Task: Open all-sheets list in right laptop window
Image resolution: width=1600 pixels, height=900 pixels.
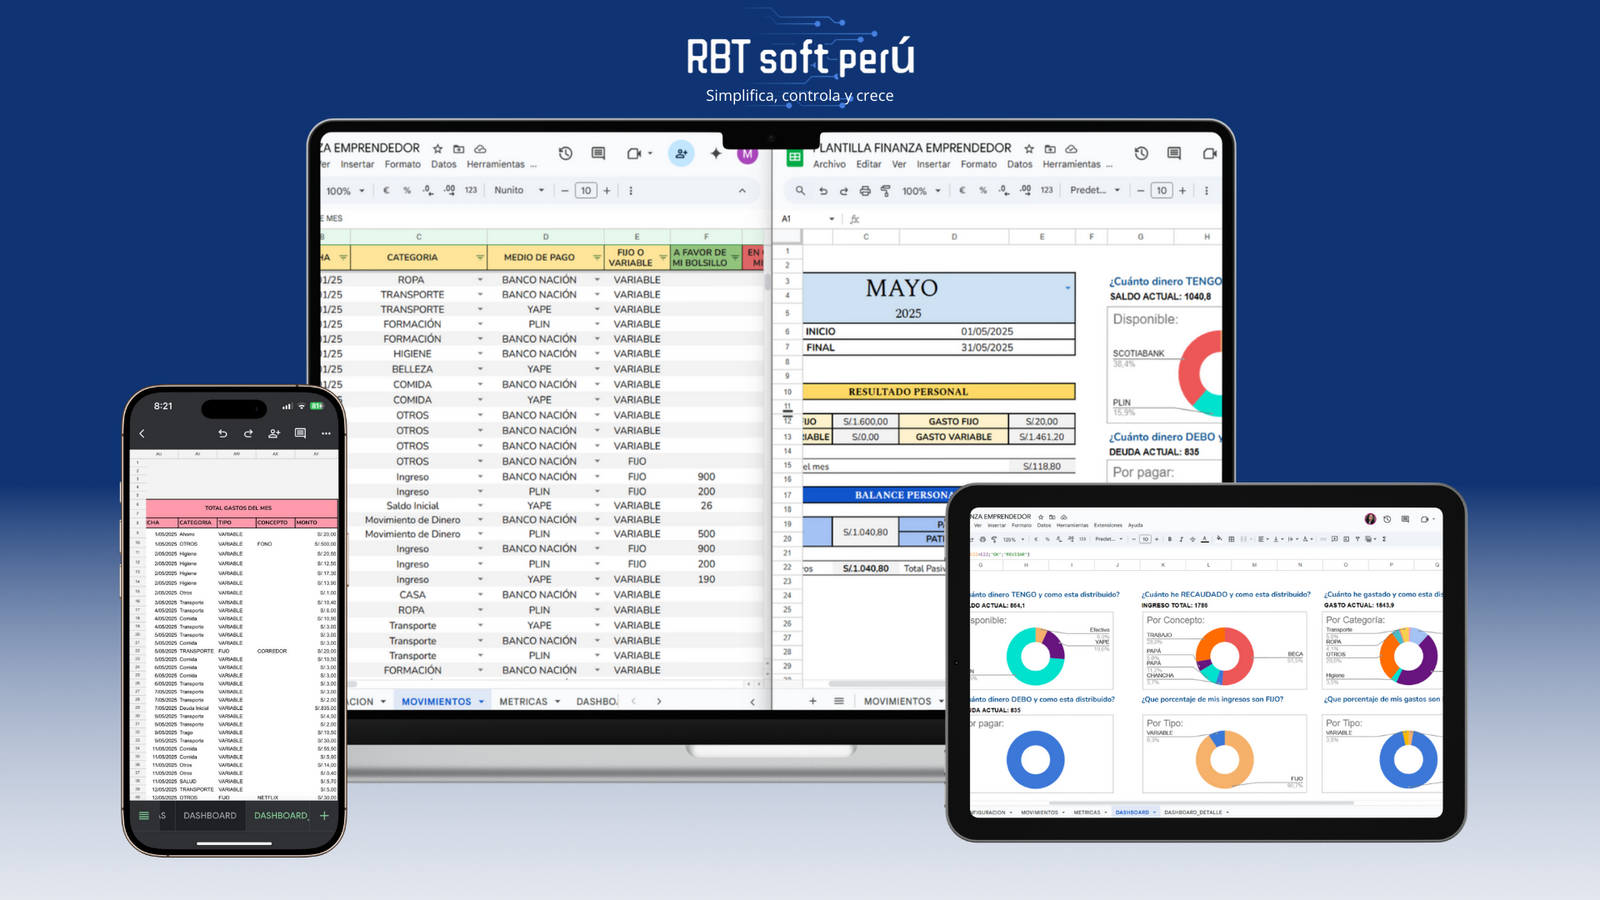Action: [x=839, y=701]
